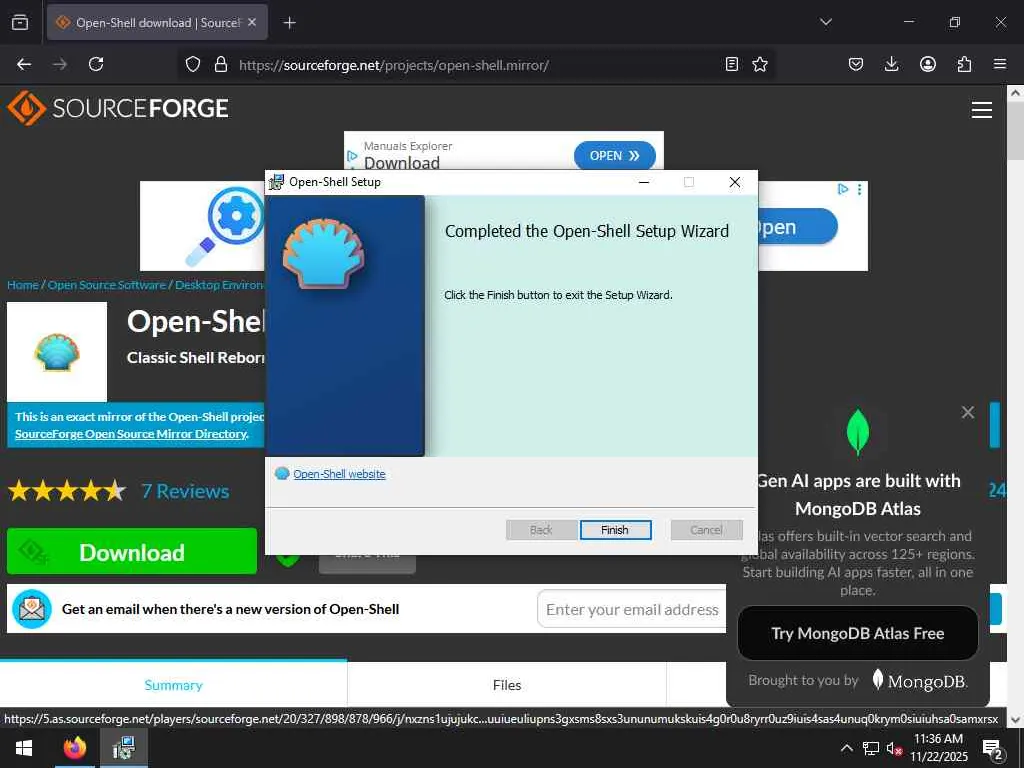
Task: Show hidden system tray icons
Action: [x=846, y=748]
